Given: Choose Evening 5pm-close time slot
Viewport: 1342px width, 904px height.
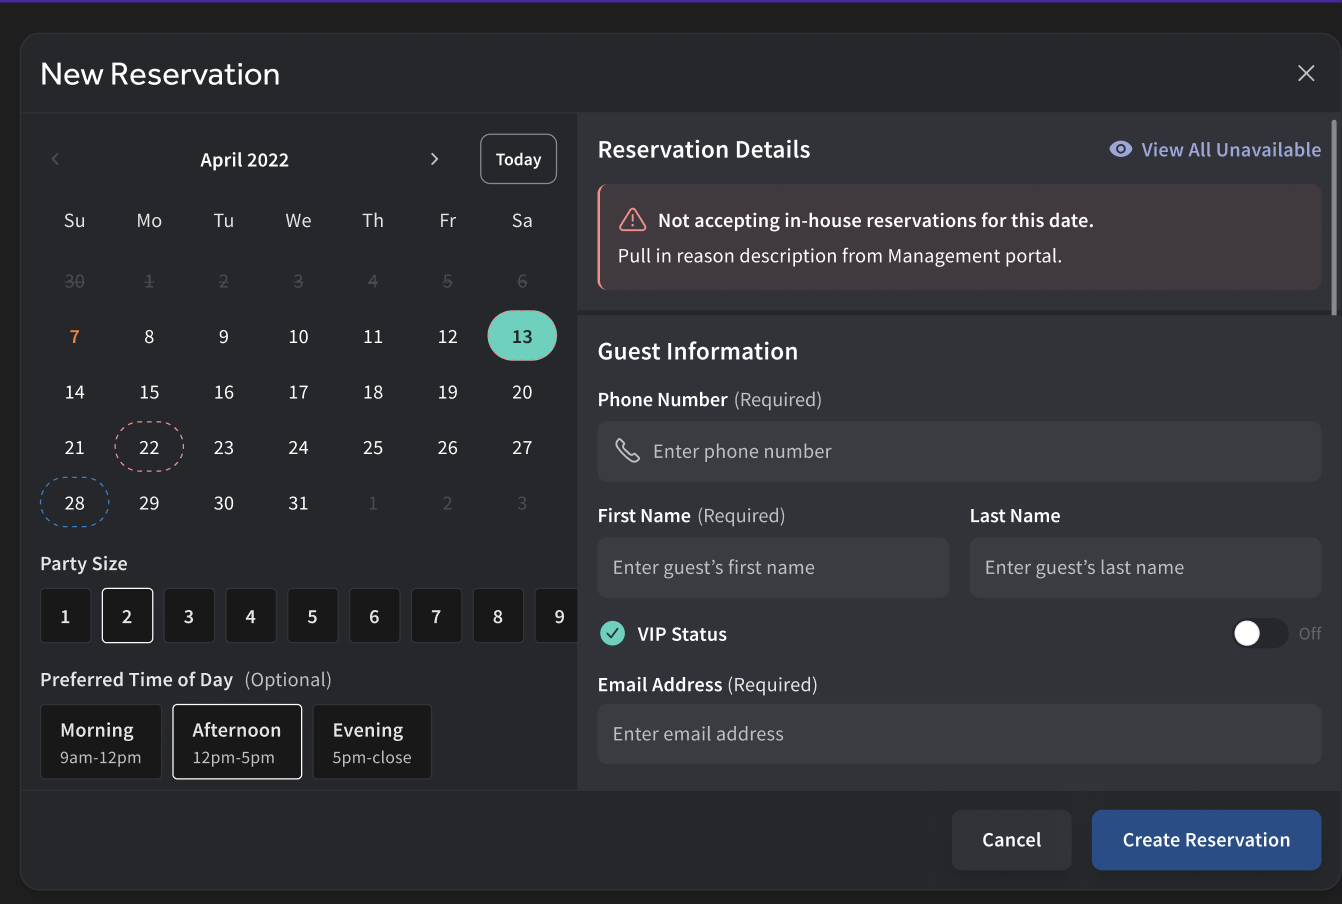Looking at the screenshot, I should pos(371,742).
